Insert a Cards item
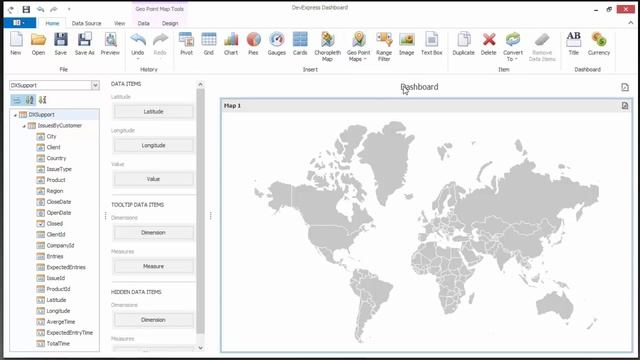 300,43
